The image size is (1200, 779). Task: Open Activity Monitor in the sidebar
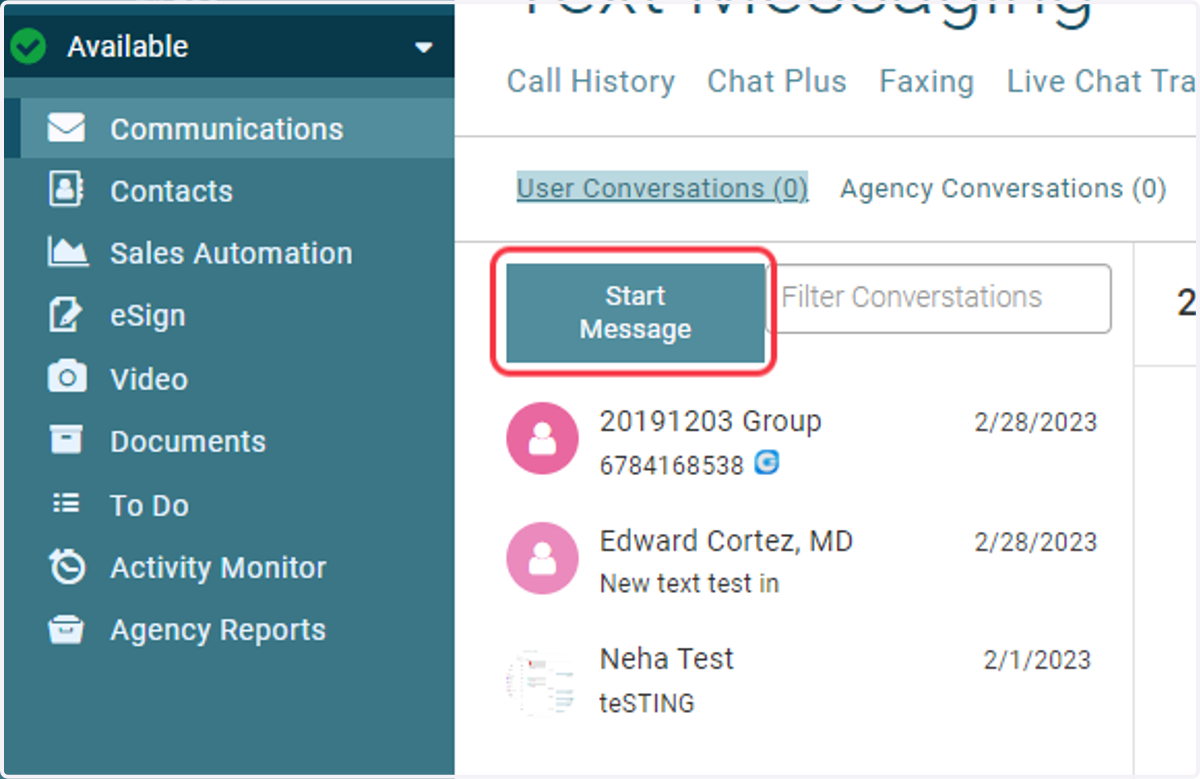(x=228, y=567)
